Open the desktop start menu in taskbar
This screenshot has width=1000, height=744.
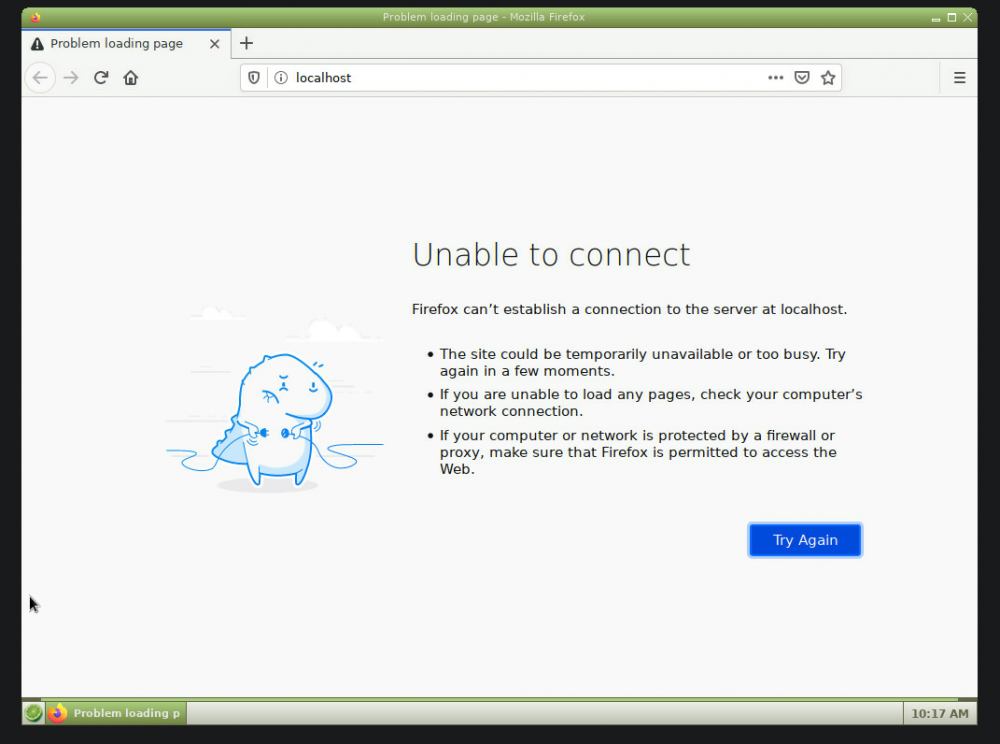(34, 713)
